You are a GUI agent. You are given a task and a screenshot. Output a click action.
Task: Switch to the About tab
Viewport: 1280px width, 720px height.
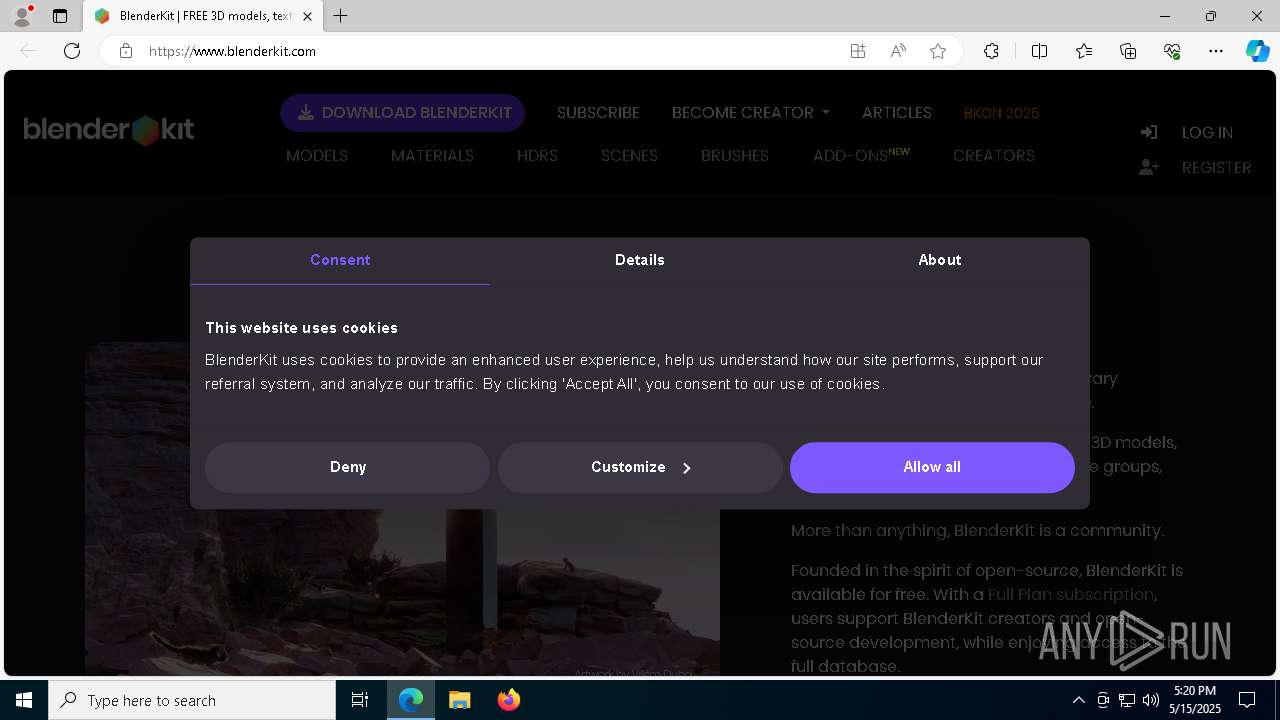pyautogui.click(x=940, y=260)
